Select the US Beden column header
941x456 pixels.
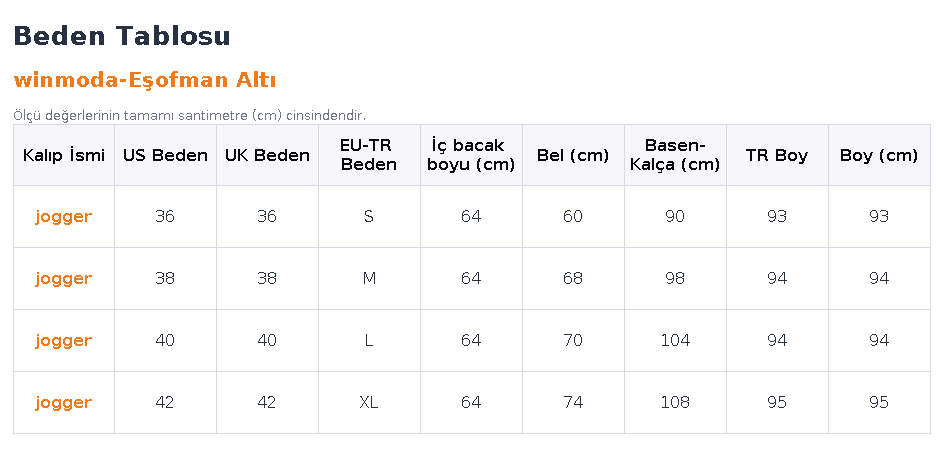tap(166, 155)
